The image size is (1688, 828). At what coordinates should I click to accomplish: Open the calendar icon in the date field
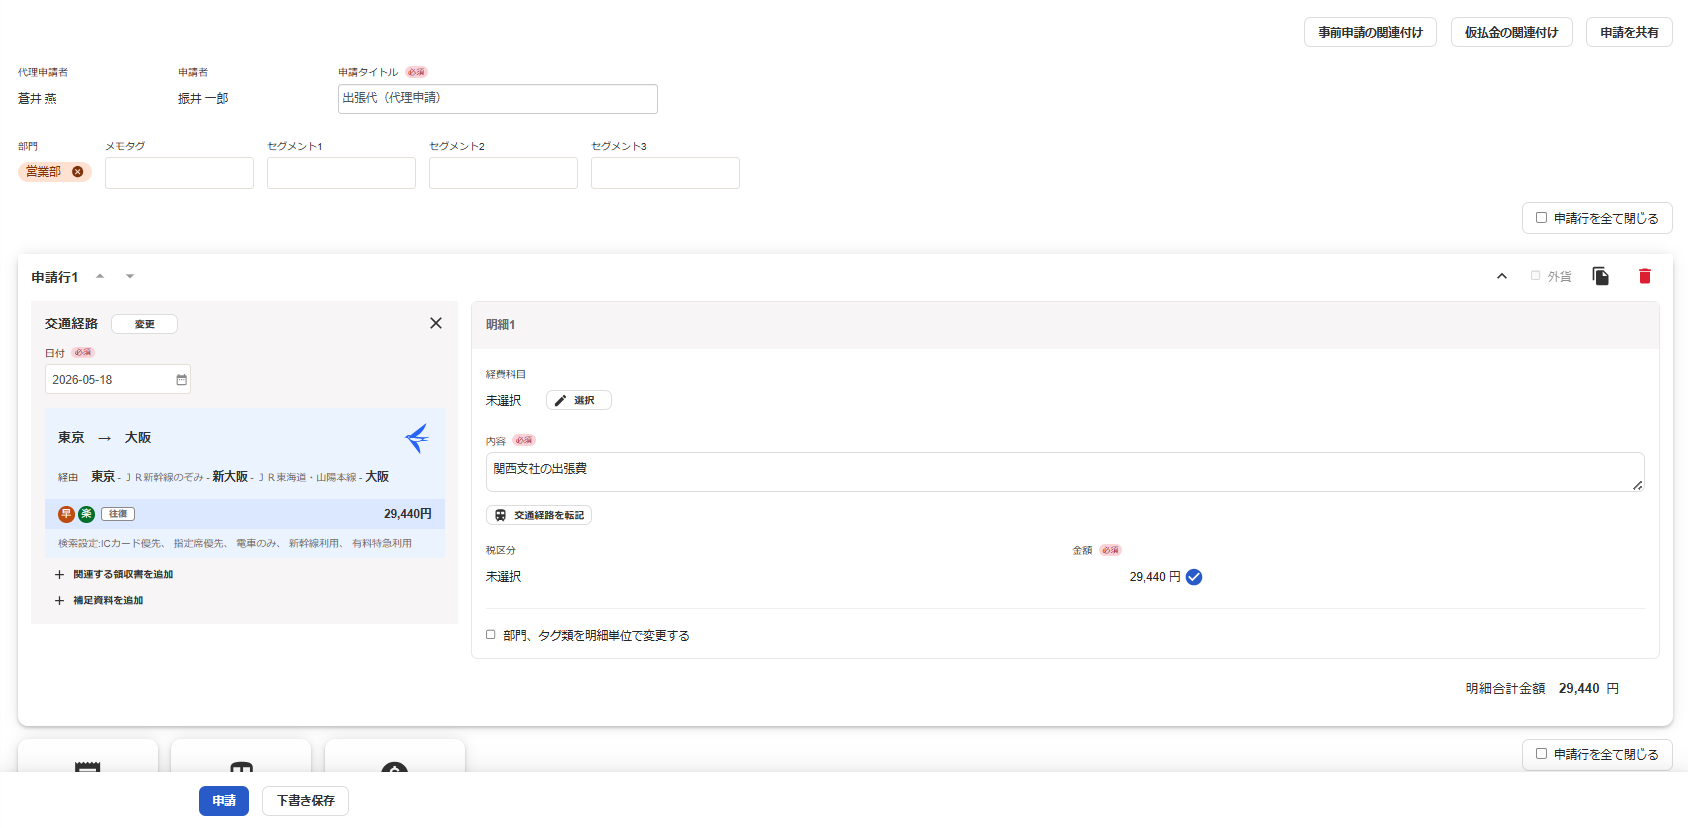tap(181, 380)
